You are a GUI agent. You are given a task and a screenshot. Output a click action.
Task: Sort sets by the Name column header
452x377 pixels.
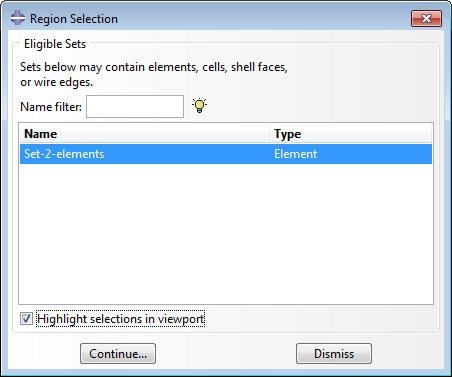click(x=144, y=134)
